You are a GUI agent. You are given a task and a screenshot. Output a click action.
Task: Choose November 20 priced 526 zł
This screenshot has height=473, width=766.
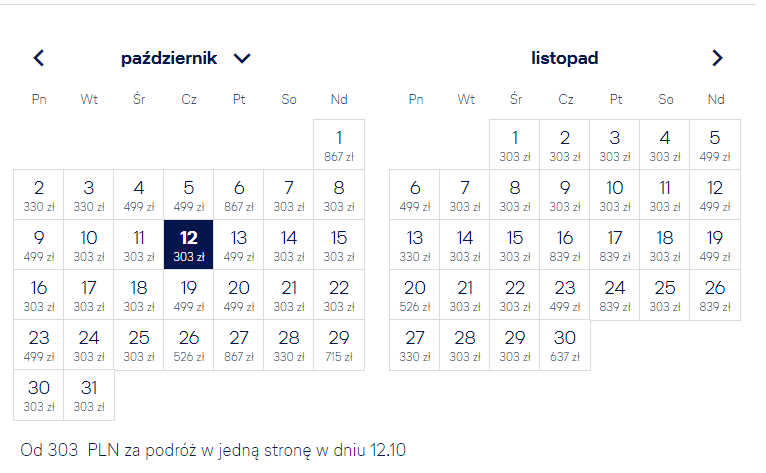pyautogui.click(x=415, y=295)
